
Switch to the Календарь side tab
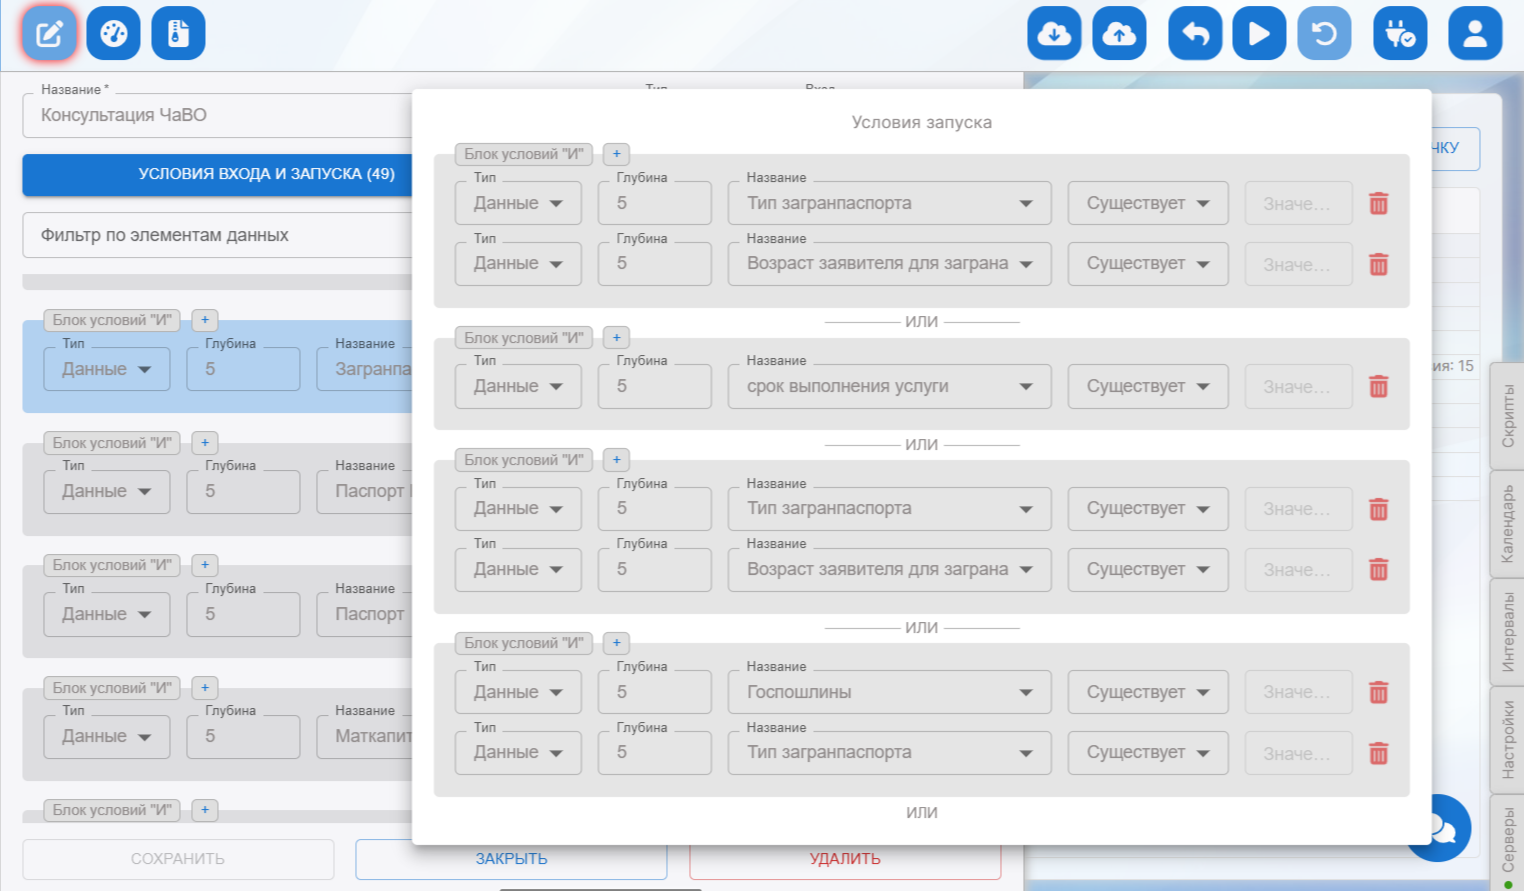coord(1508,524)
